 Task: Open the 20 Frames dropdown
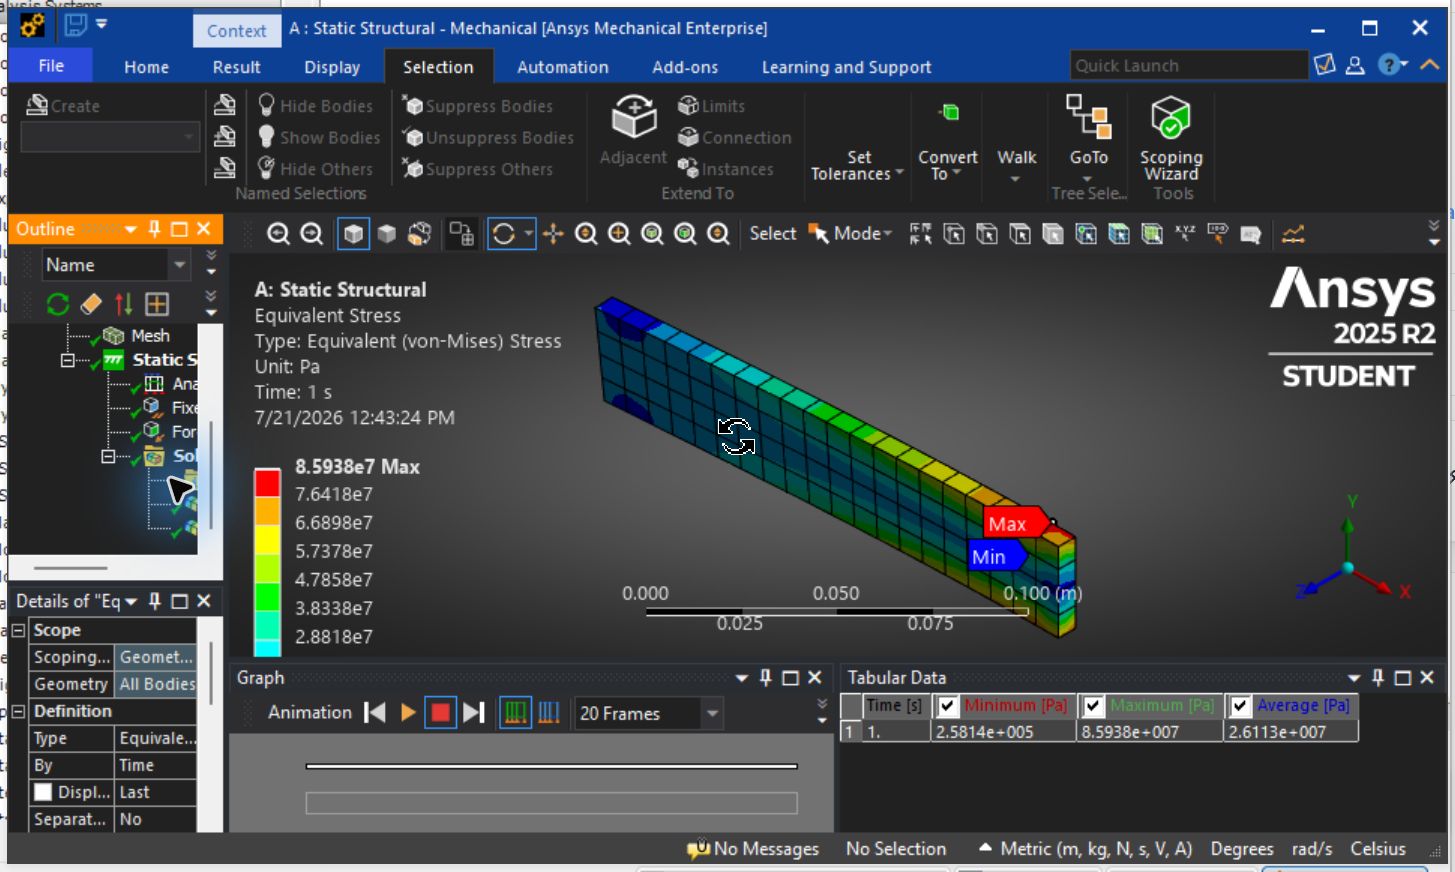click(712, 714)
